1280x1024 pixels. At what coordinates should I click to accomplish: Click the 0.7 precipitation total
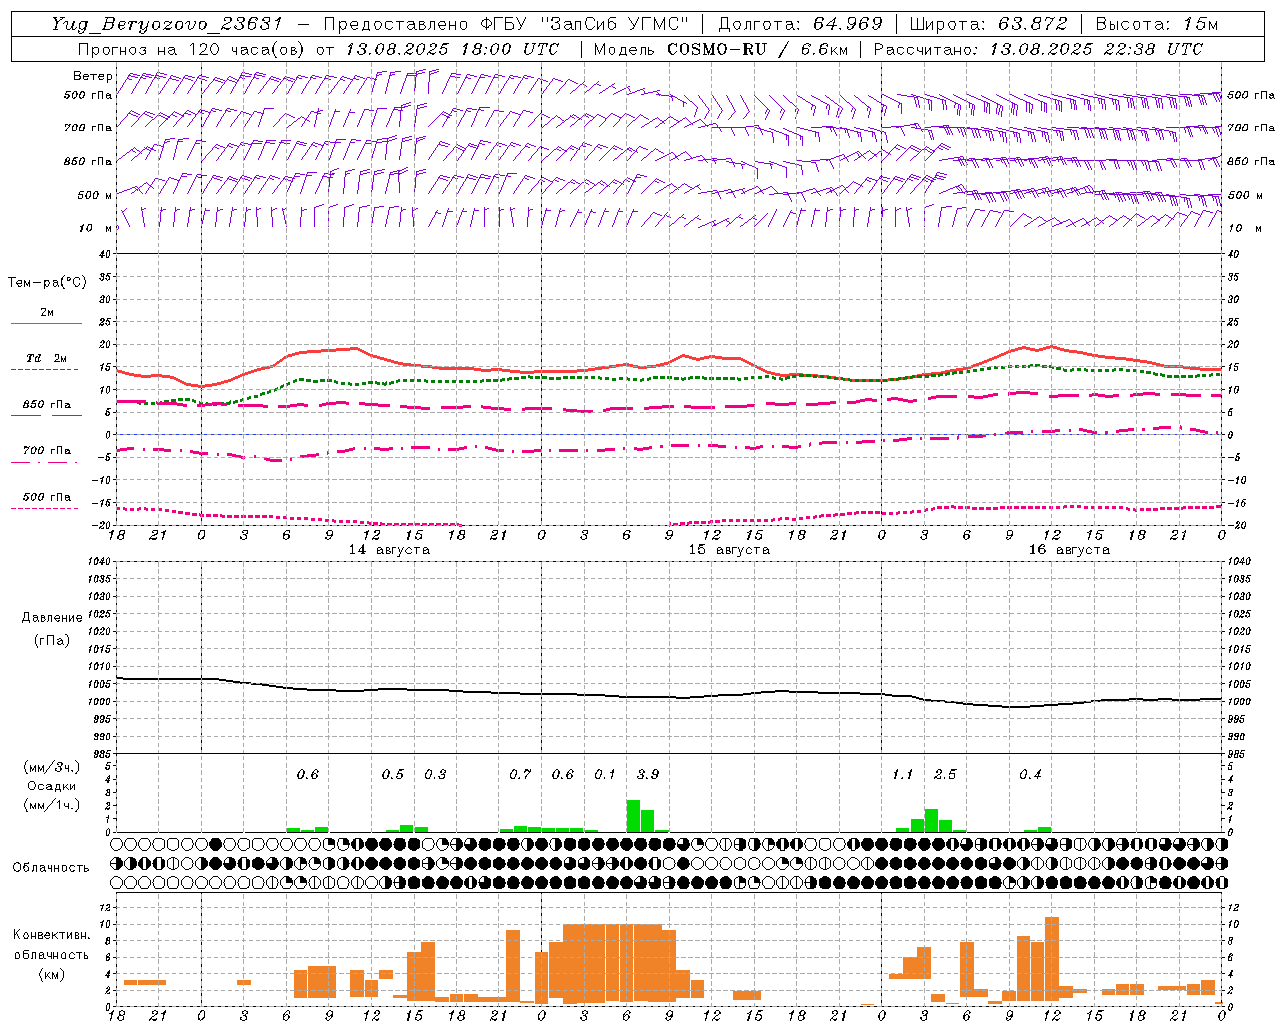520,775
